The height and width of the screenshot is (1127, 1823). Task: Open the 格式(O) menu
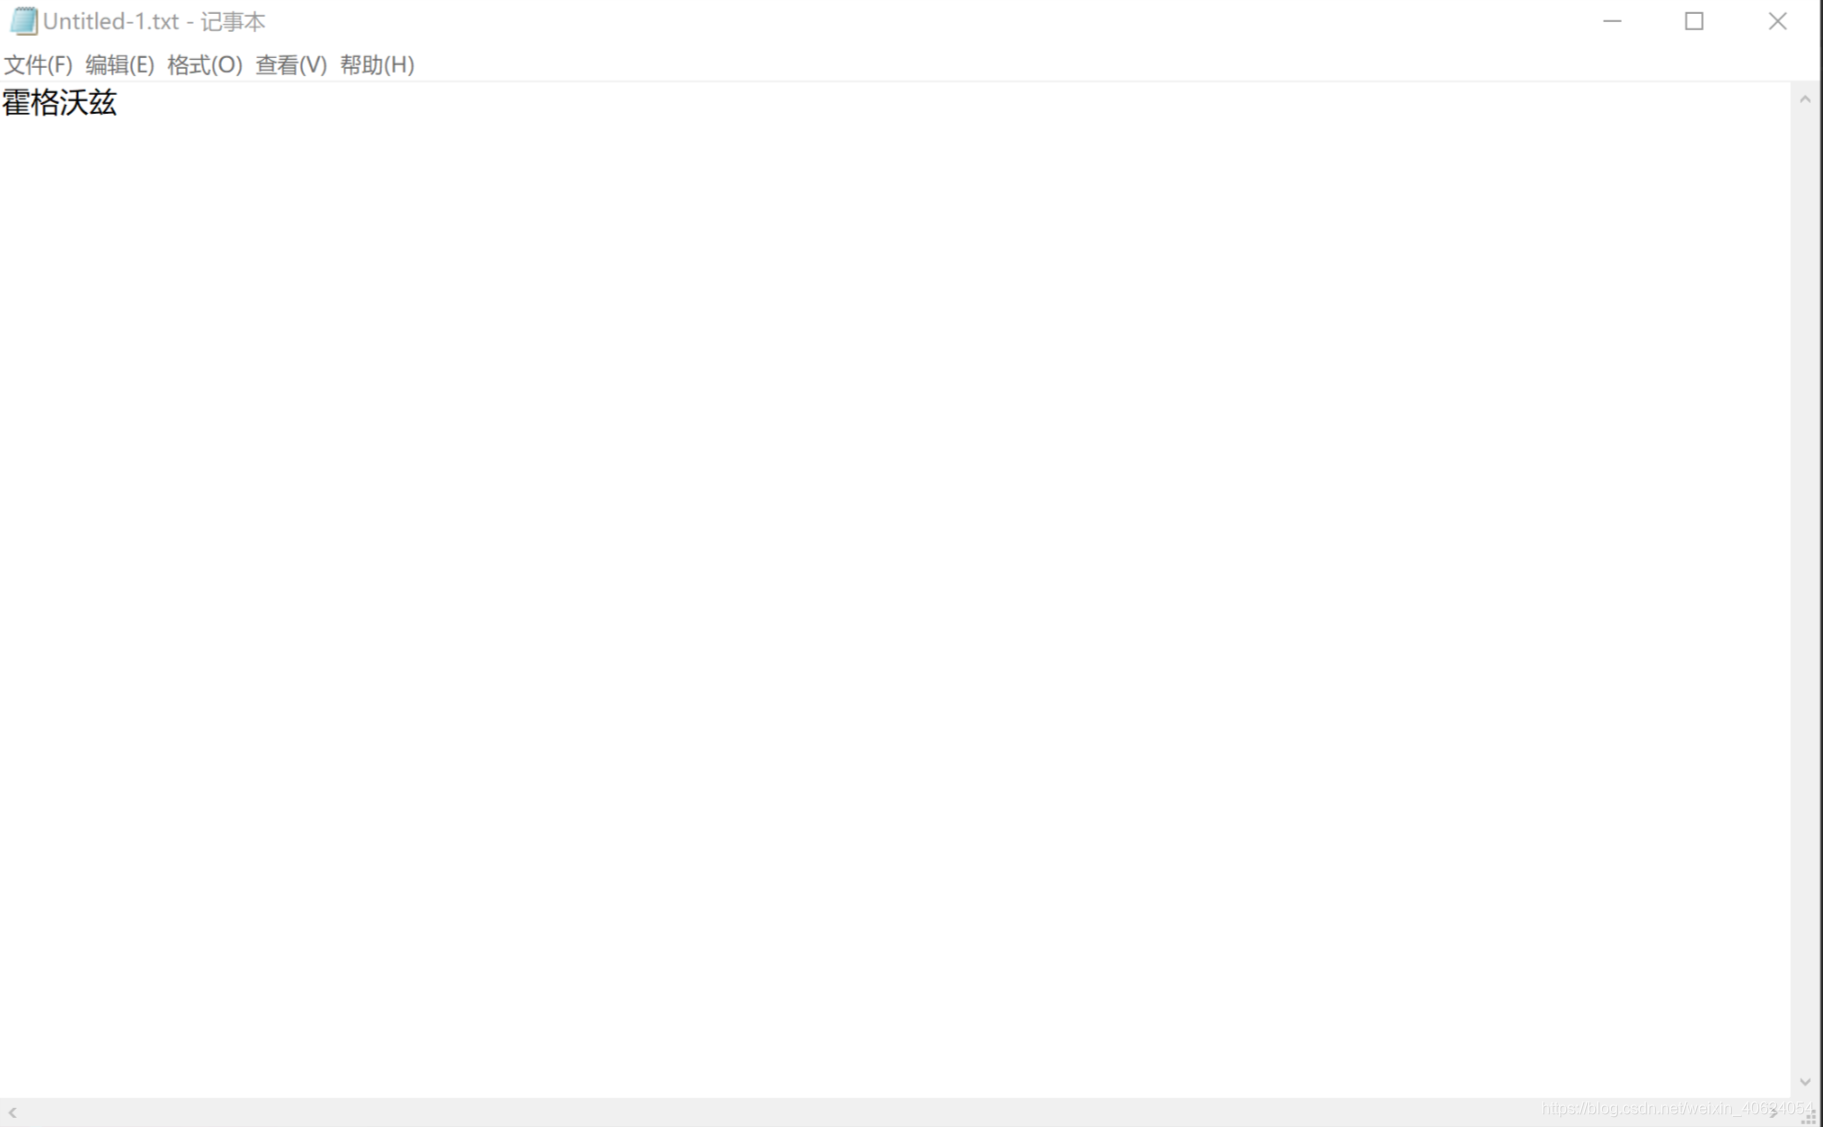click(x=205, y=65)
